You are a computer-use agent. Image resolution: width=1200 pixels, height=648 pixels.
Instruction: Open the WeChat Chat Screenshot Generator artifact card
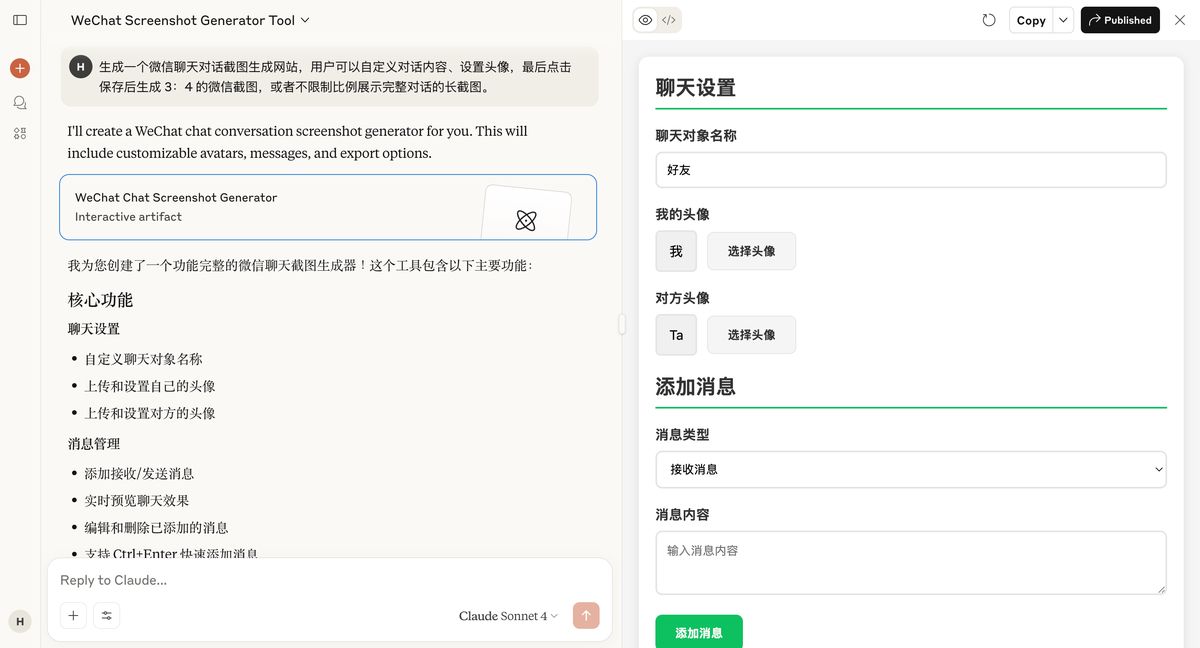[x=328, y=207]
